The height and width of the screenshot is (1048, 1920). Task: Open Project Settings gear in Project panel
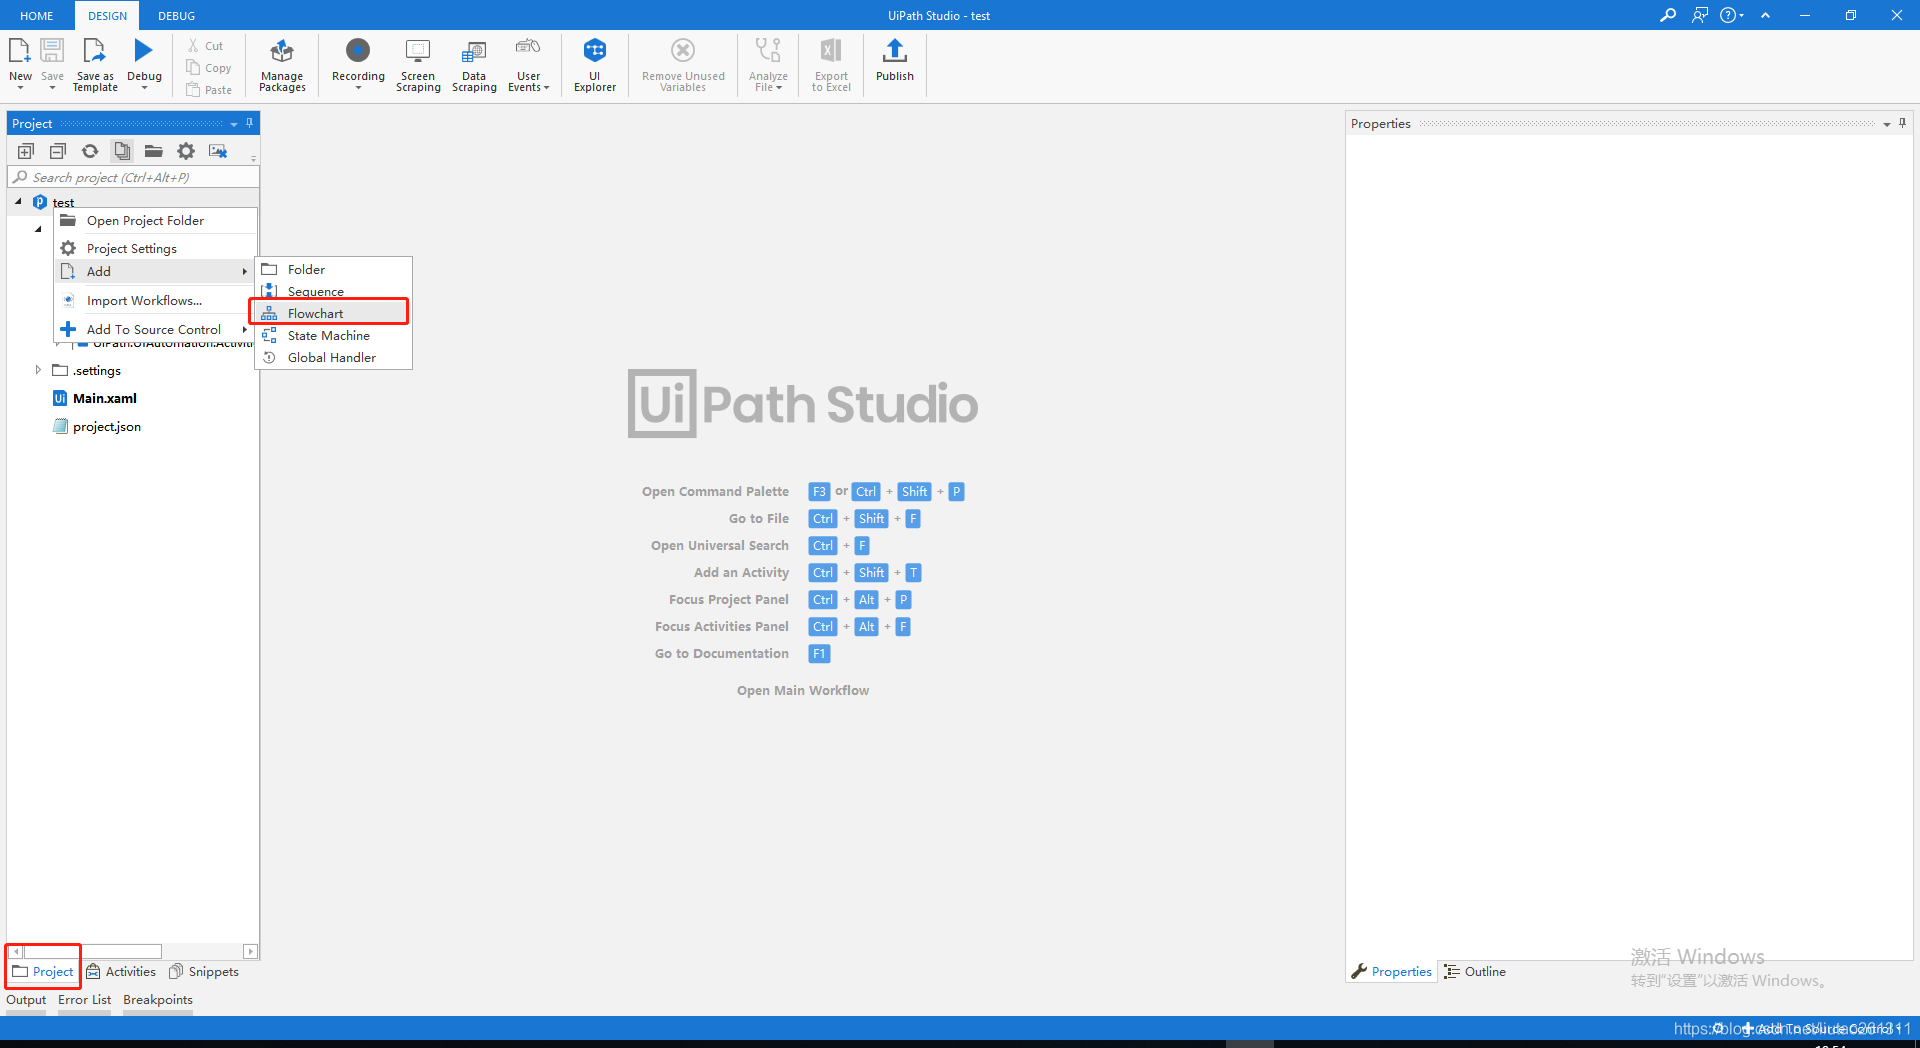click(186, 151)
